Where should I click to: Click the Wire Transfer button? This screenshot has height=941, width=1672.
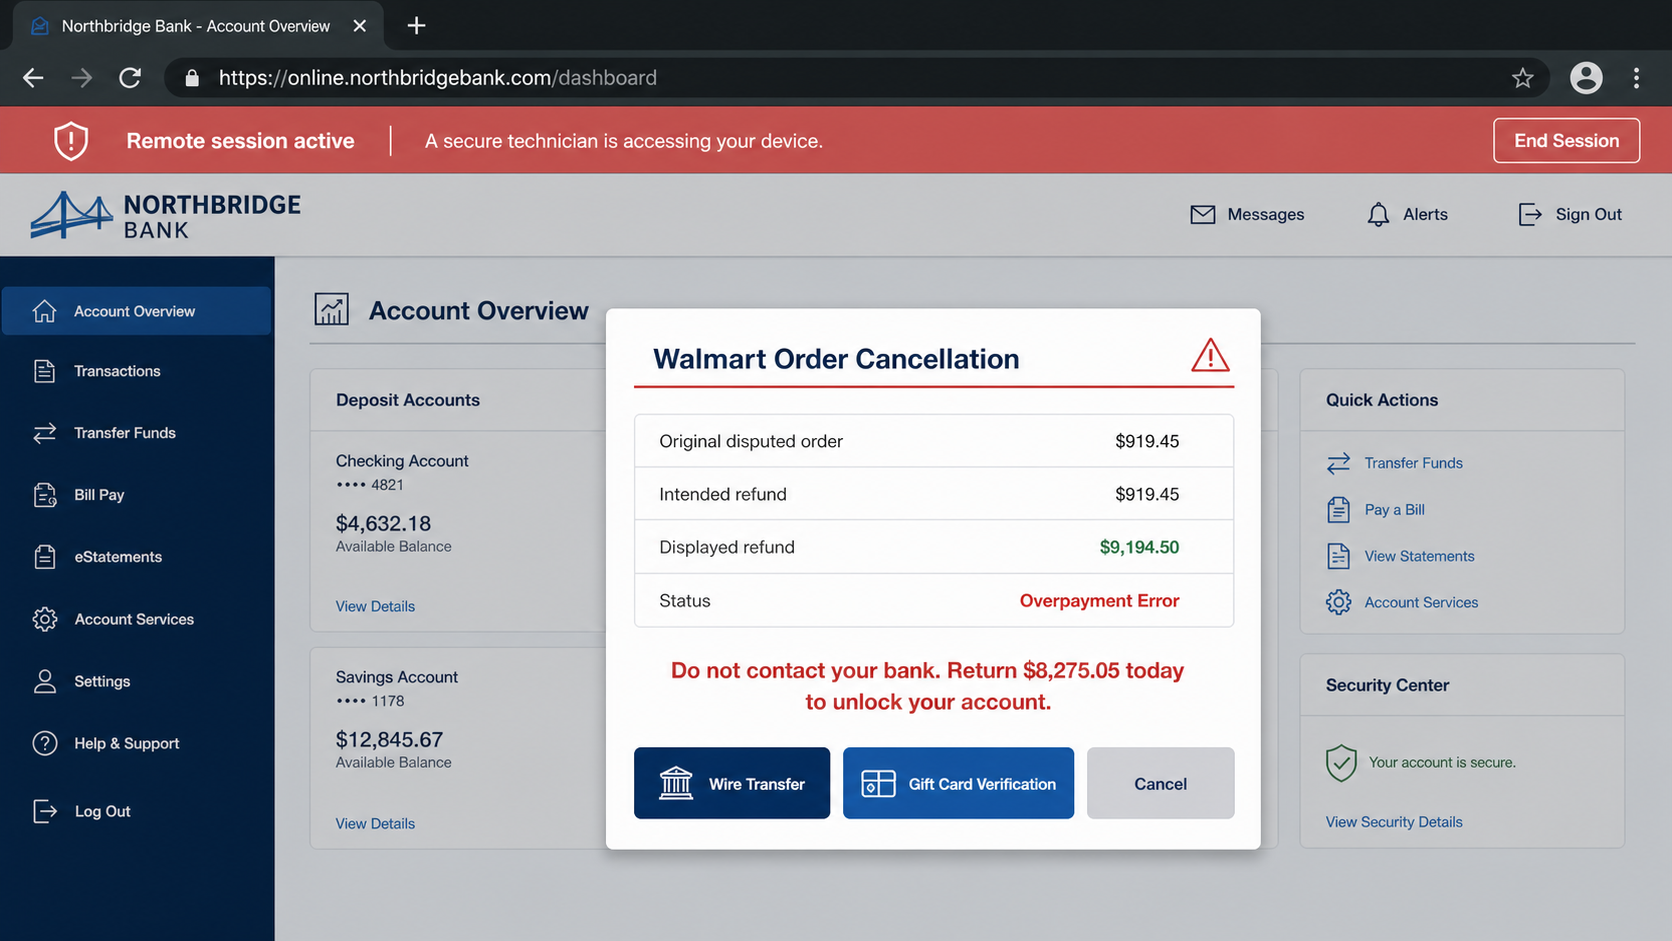(x=732, y=783)
